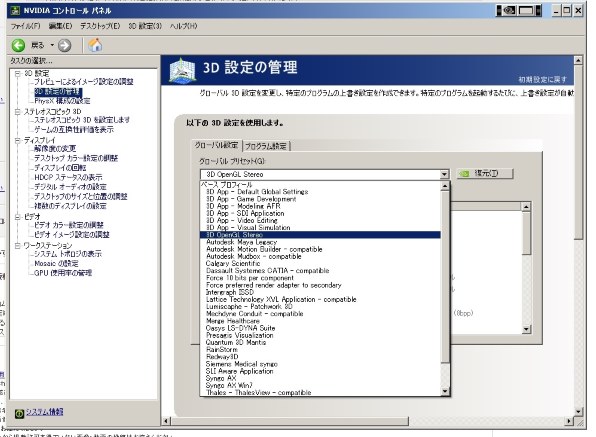Choose 3D App - Visual Simulation preset
The width and height of the screenshot is (596, 437).
(x=248, y=228)
